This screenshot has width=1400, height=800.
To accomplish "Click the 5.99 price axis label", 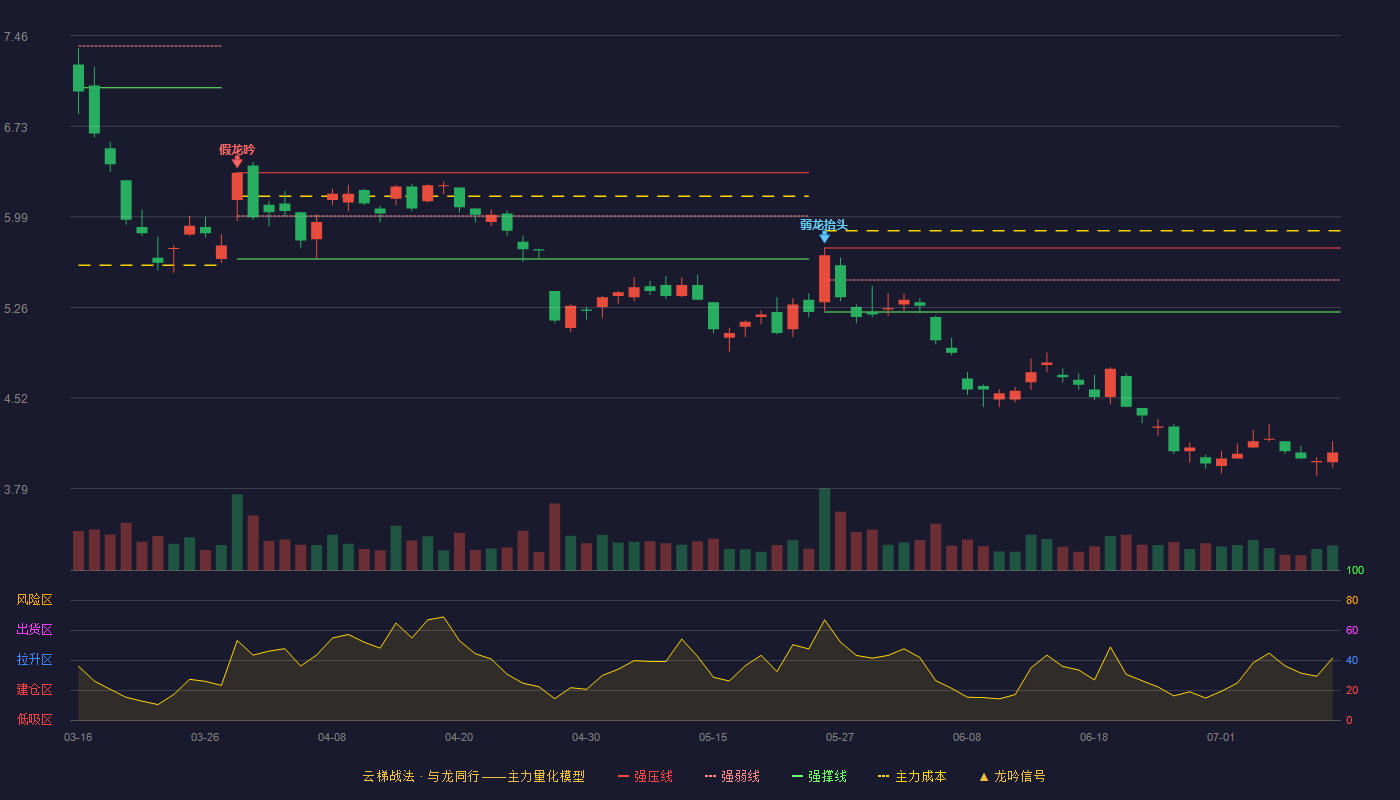I will pos(15,218).
